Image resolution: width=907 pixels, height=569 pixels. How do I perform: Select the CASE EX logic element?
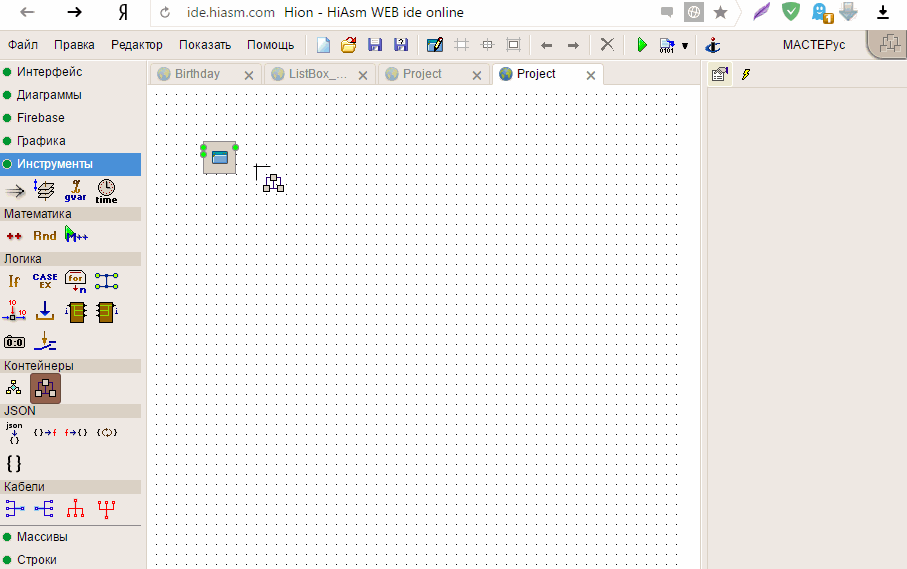click(x=45, y=281)
